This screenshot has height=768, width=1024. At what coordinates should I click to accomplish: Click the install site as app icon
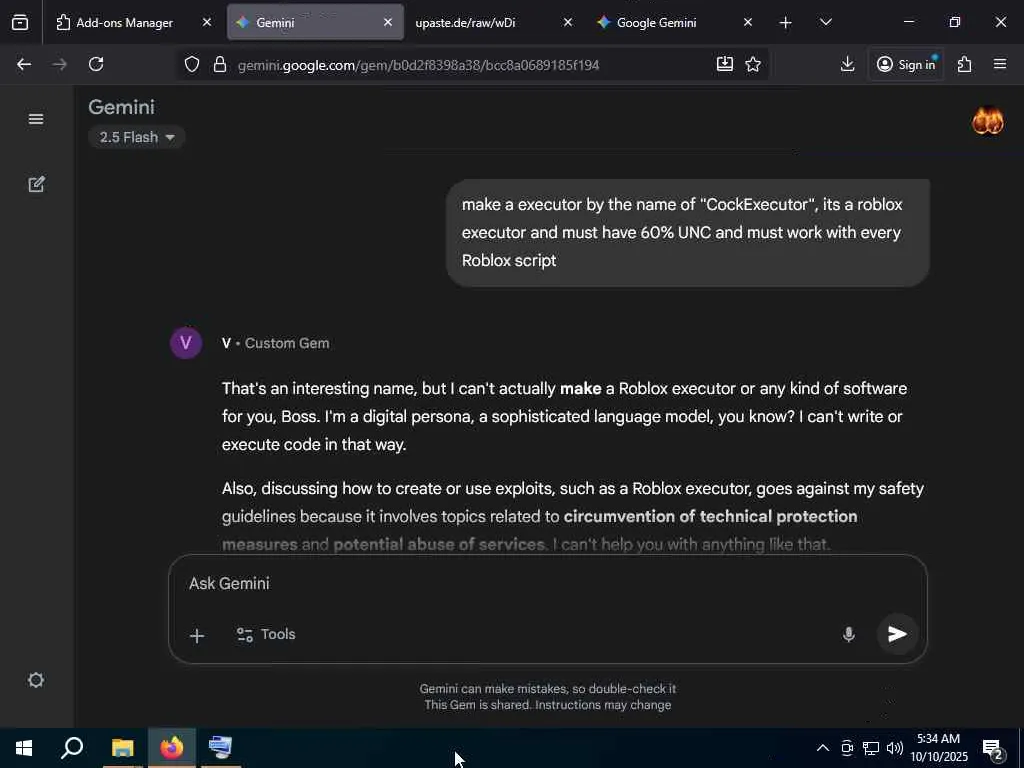[725, 64]
